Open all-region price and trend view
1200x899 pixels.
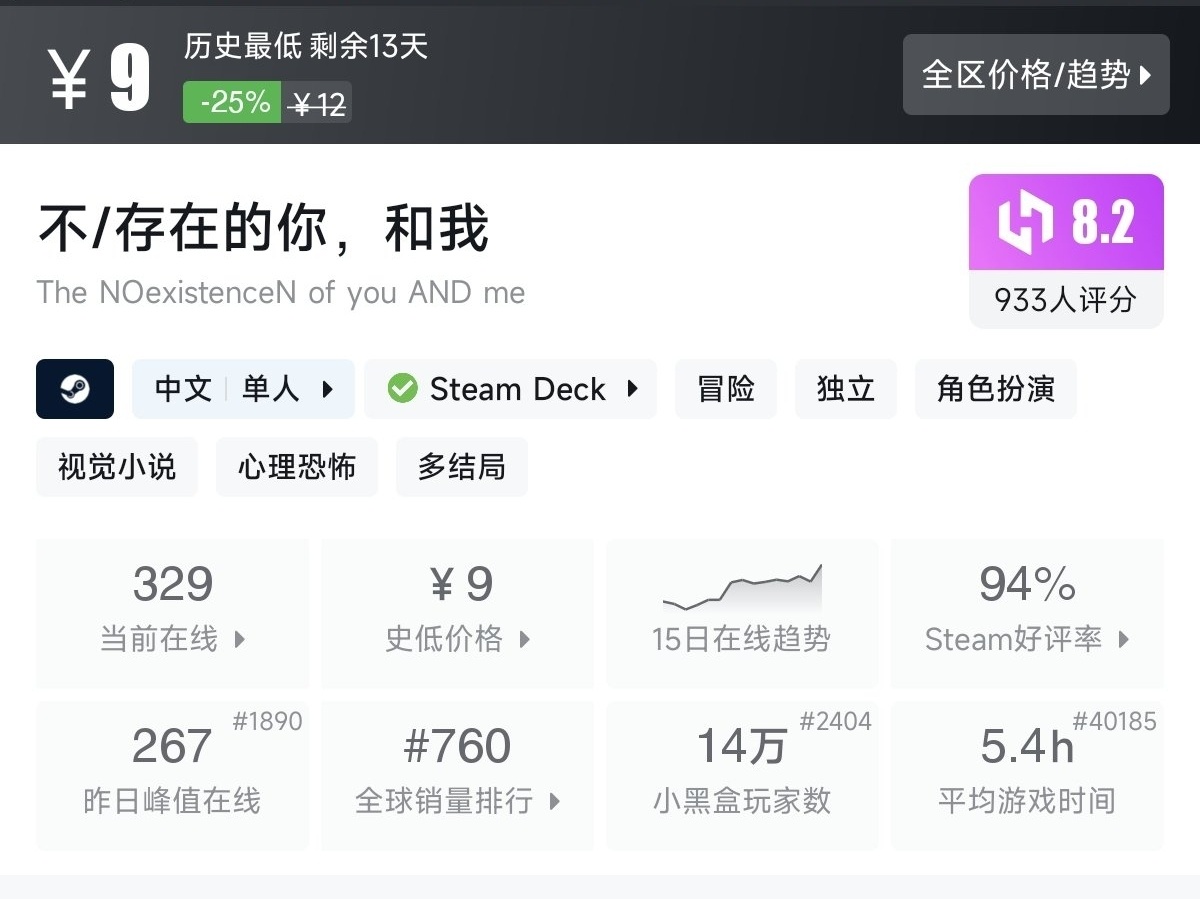(x=1035, y=75)
